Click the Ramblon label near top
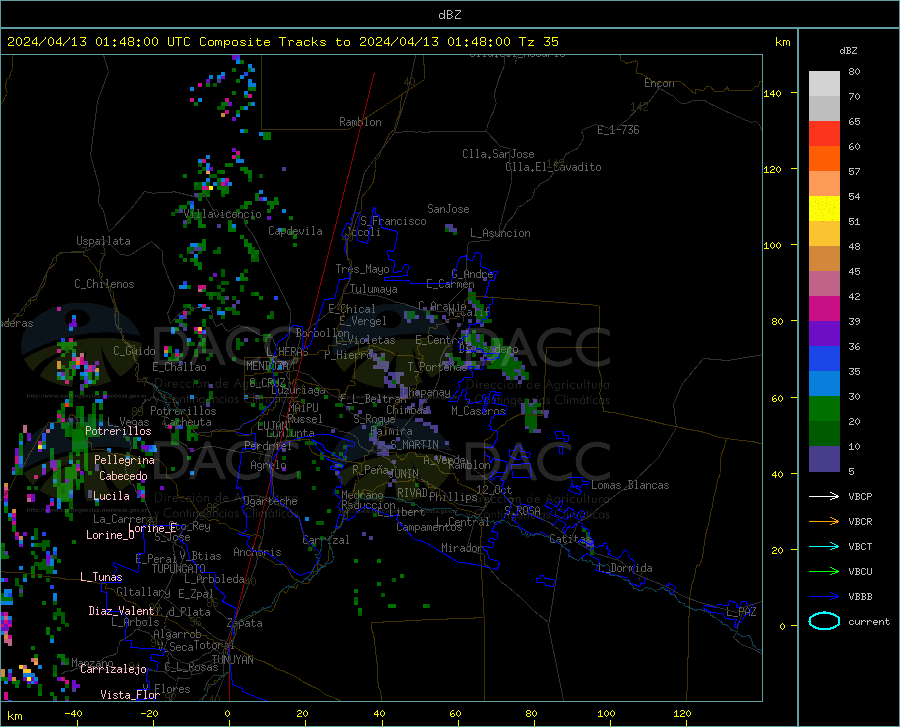 pyautogui.click(x=360, y=122)
